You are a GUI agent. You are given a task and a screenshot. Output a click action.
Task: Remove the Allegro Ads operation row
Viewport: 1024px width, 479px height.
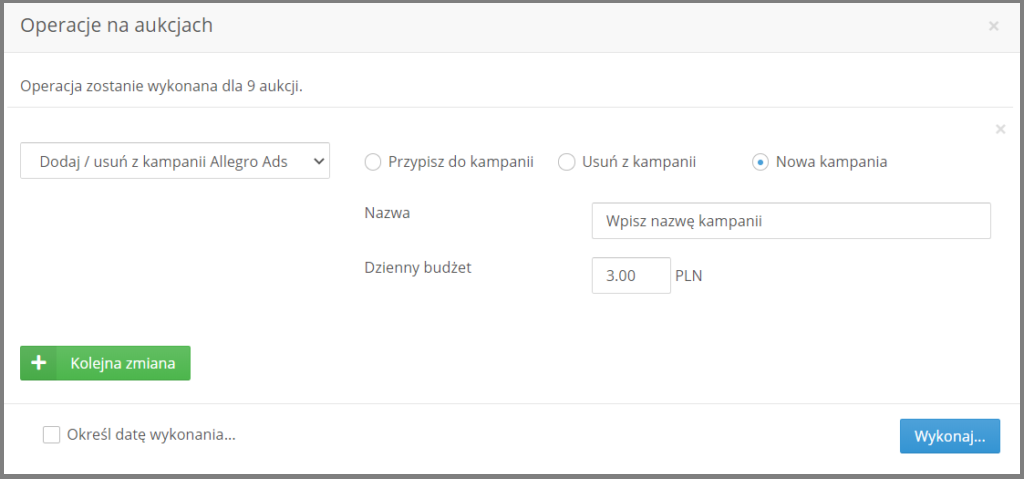(1000, 129)
